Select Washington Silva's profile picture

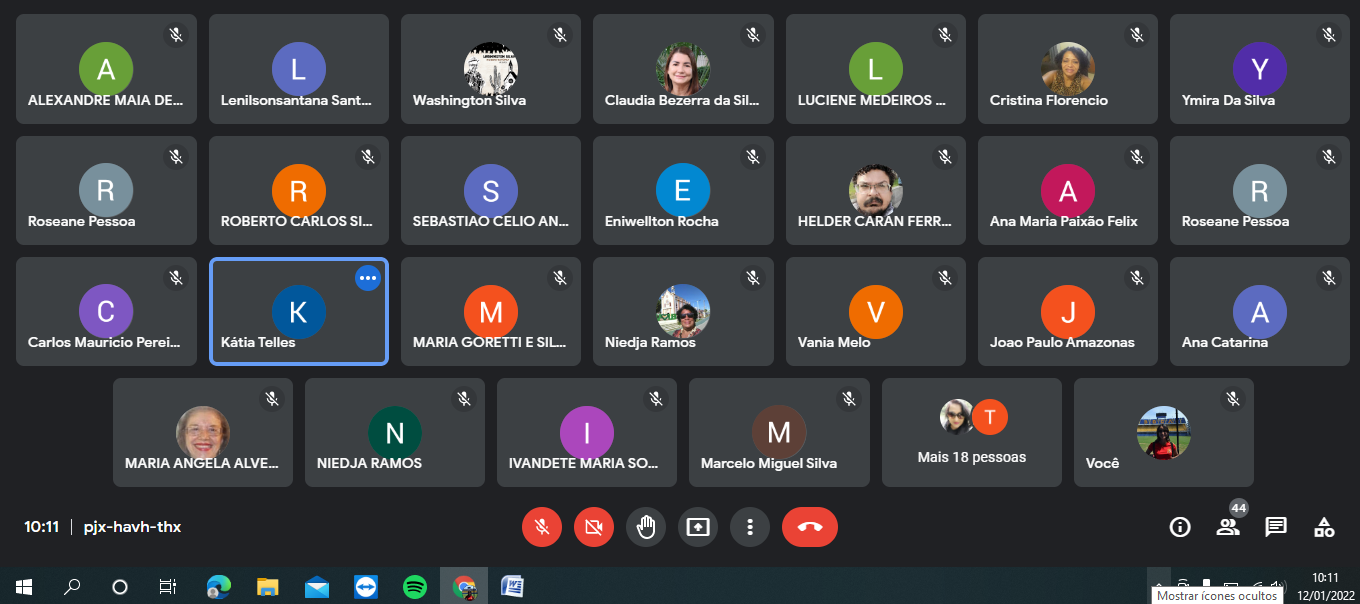click(491, 69)
